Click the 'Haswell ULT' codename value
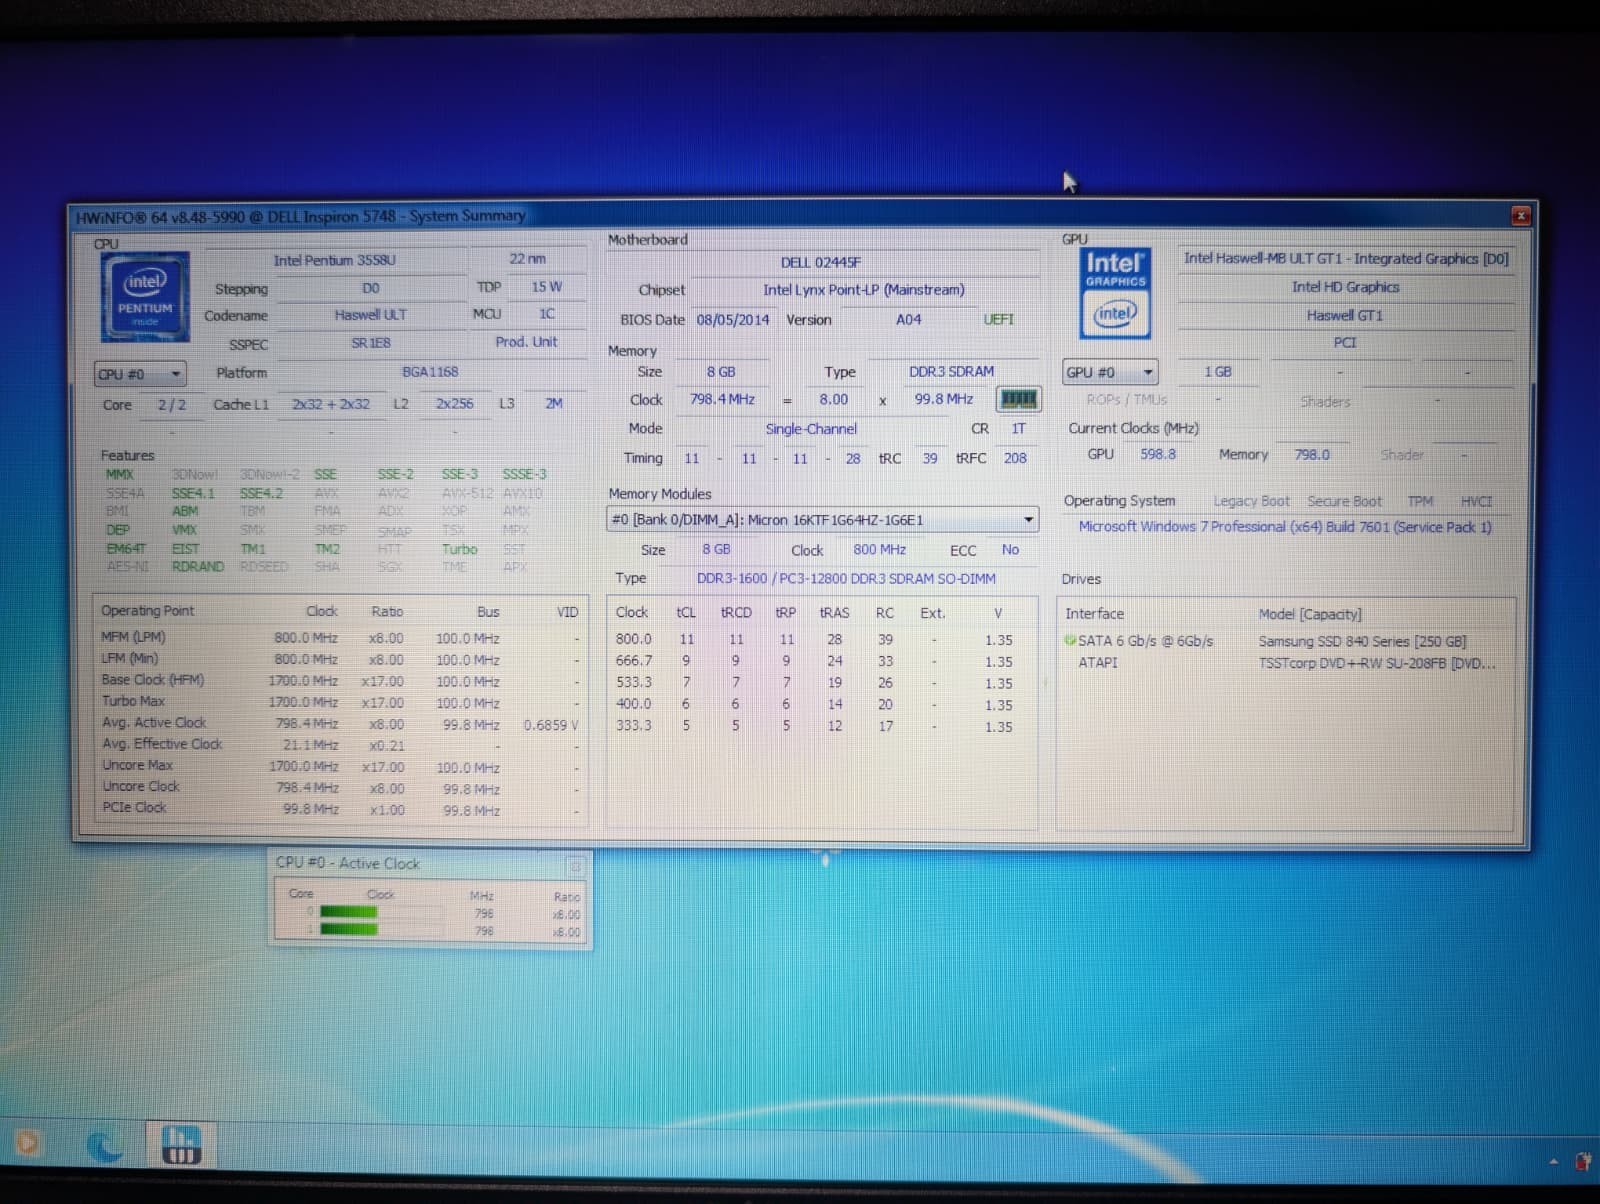 [371, 315]
